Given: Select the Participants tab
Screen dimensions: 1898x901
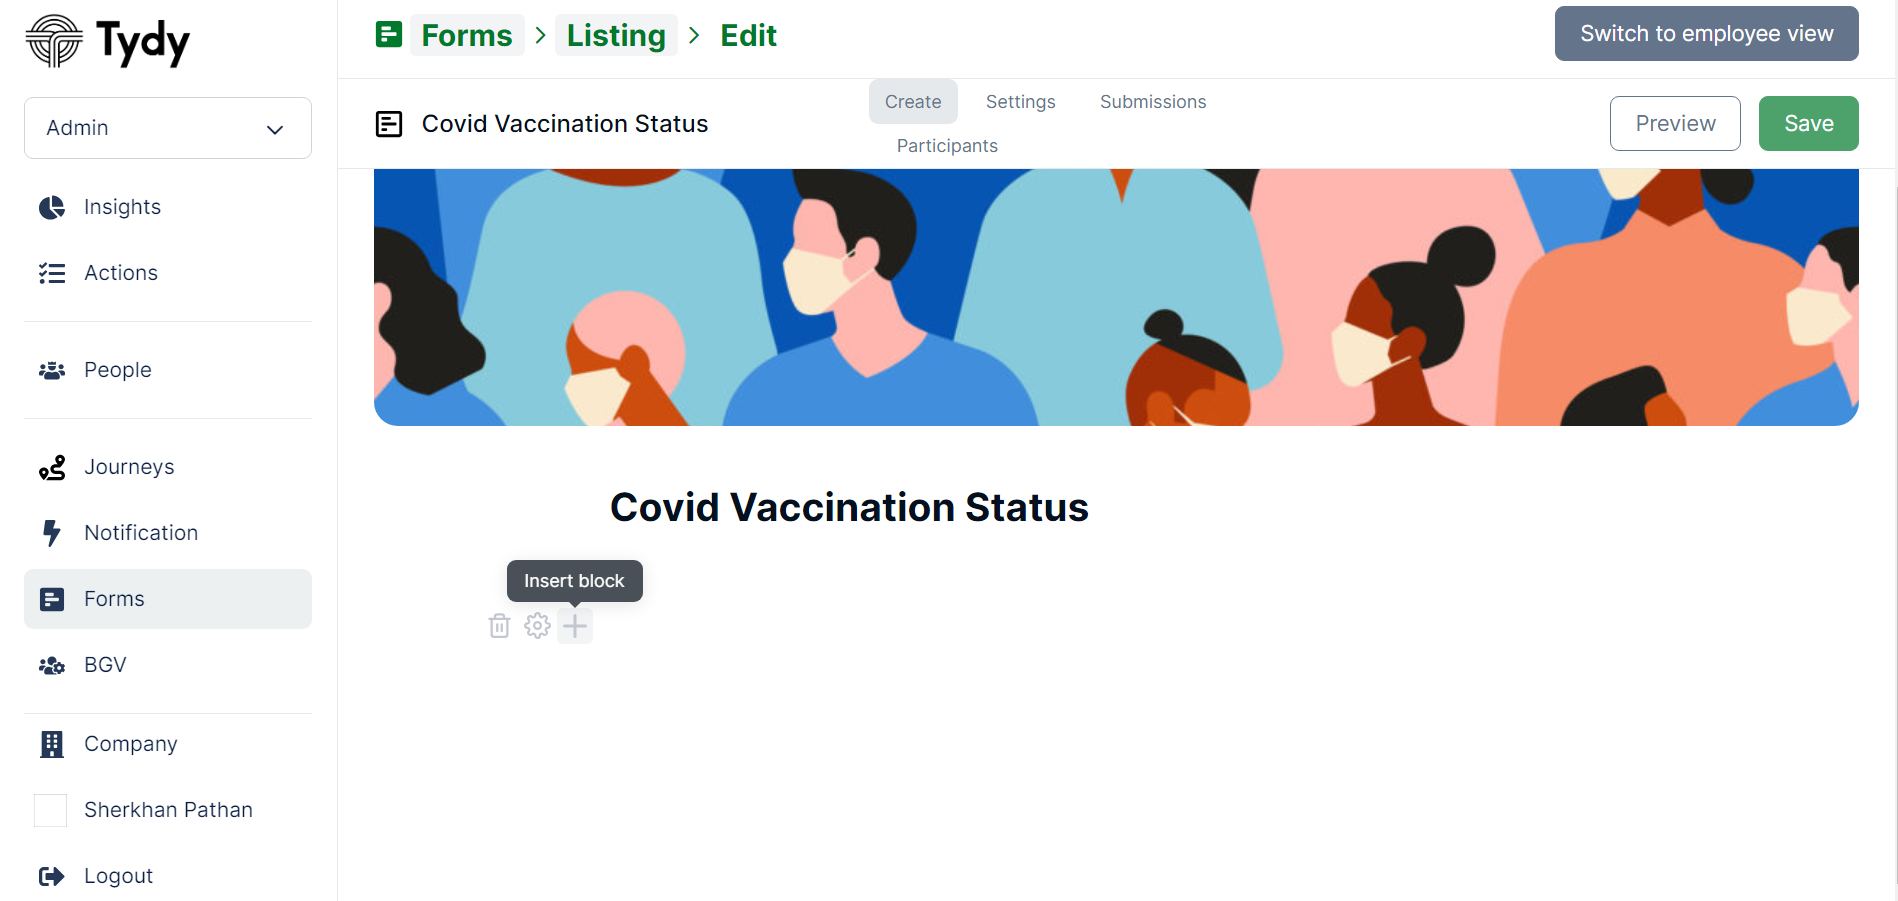Looking at the screenshot, I should point(947,146).
